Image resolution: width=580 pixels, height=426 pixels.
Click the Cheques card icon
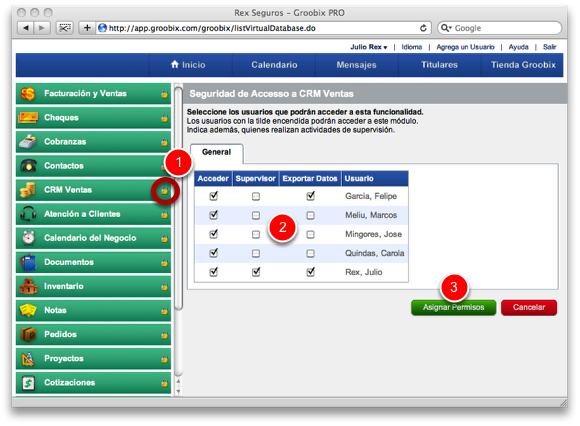pyautogui.click(x=28, y=118)
